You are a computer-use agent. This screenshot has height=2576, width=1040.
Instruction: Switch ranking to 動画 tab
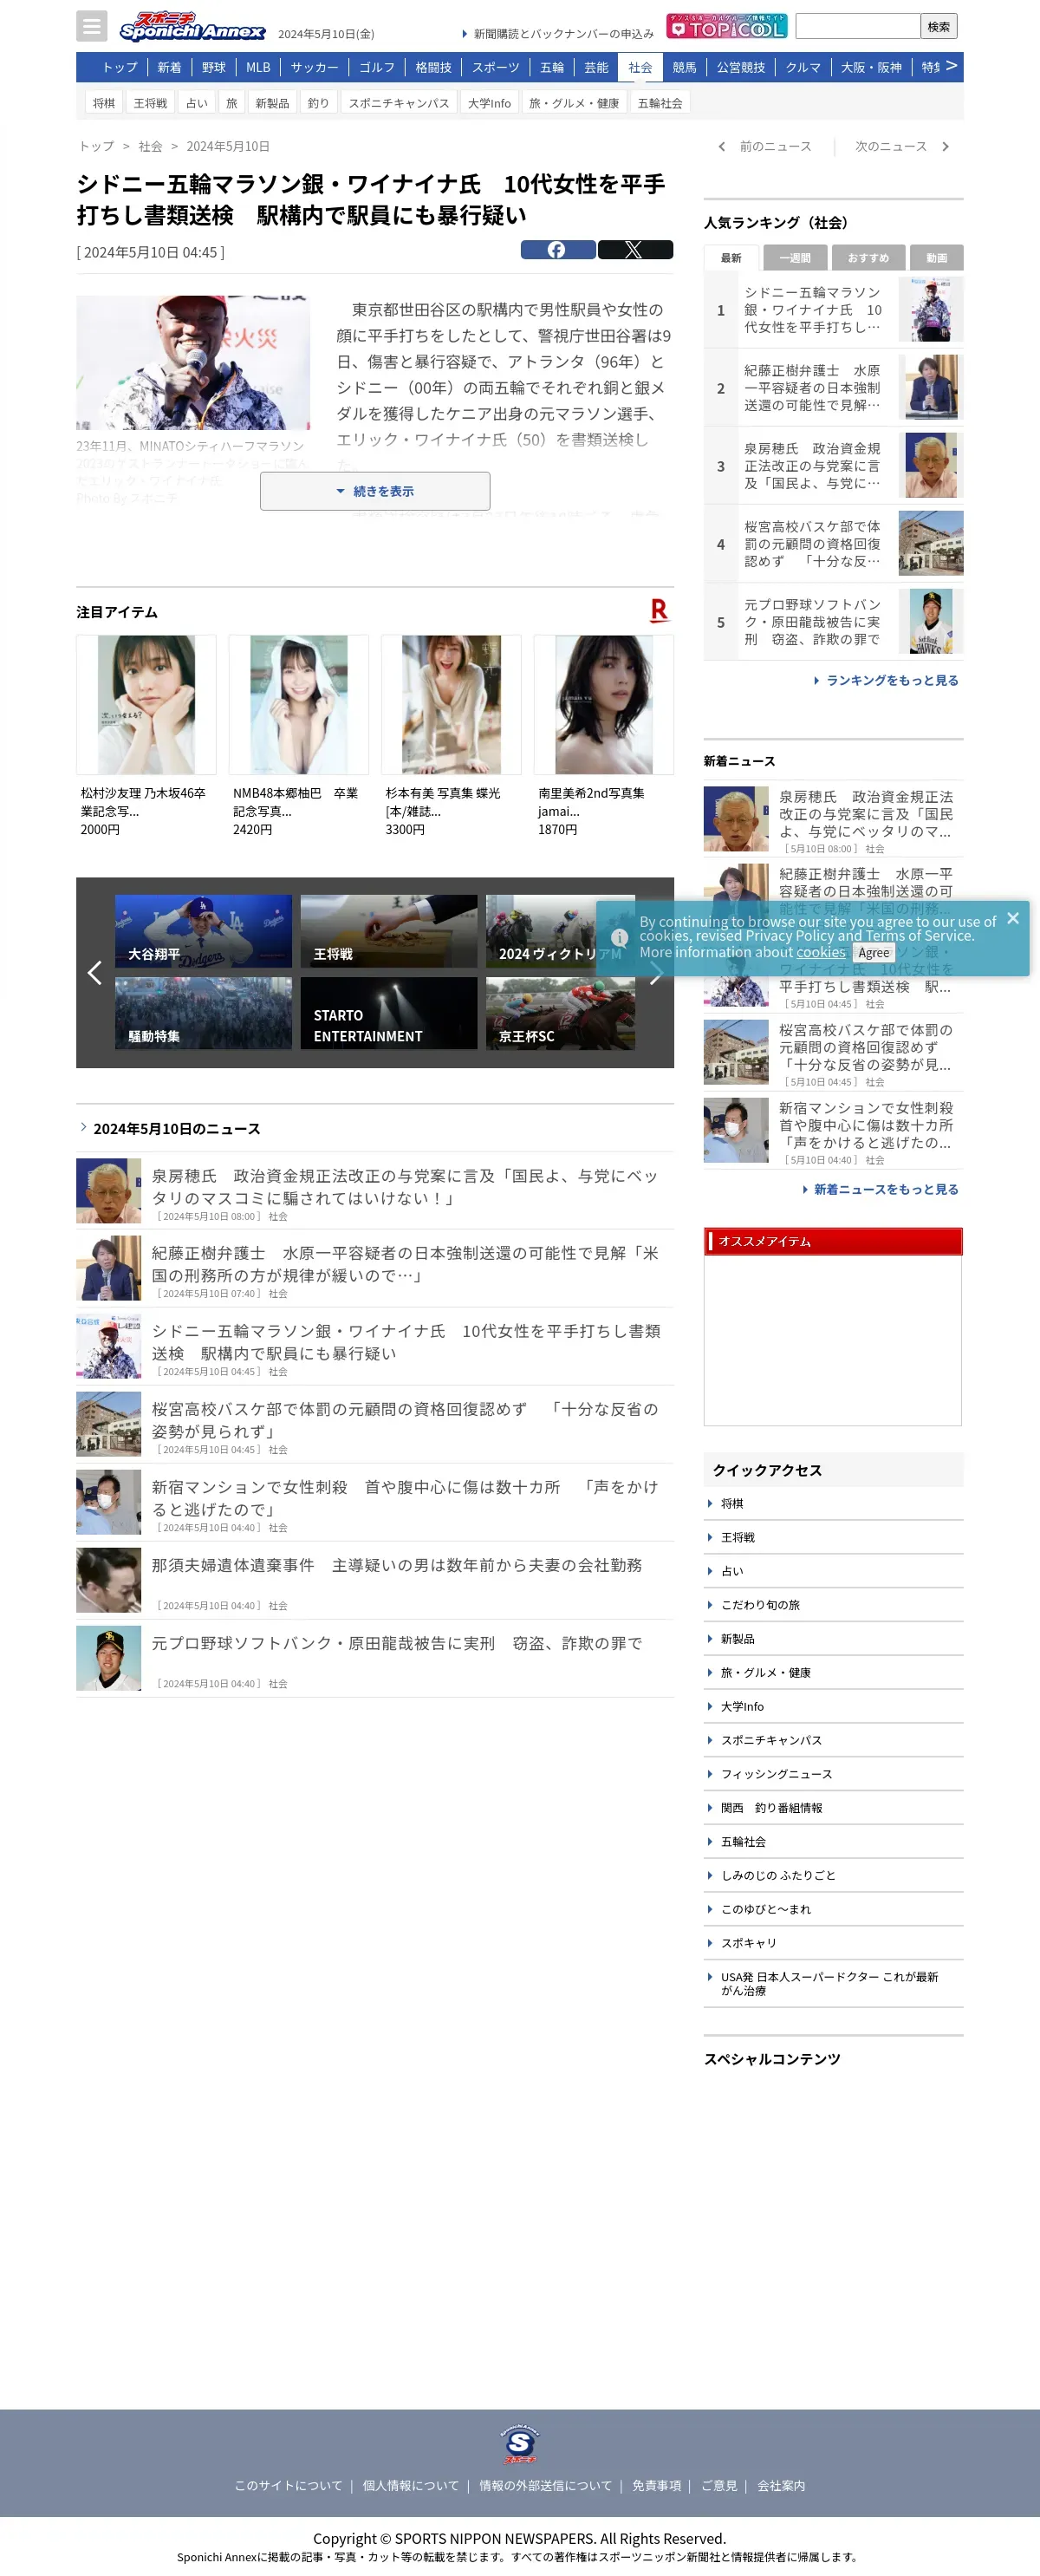click(x=937, y=258)
